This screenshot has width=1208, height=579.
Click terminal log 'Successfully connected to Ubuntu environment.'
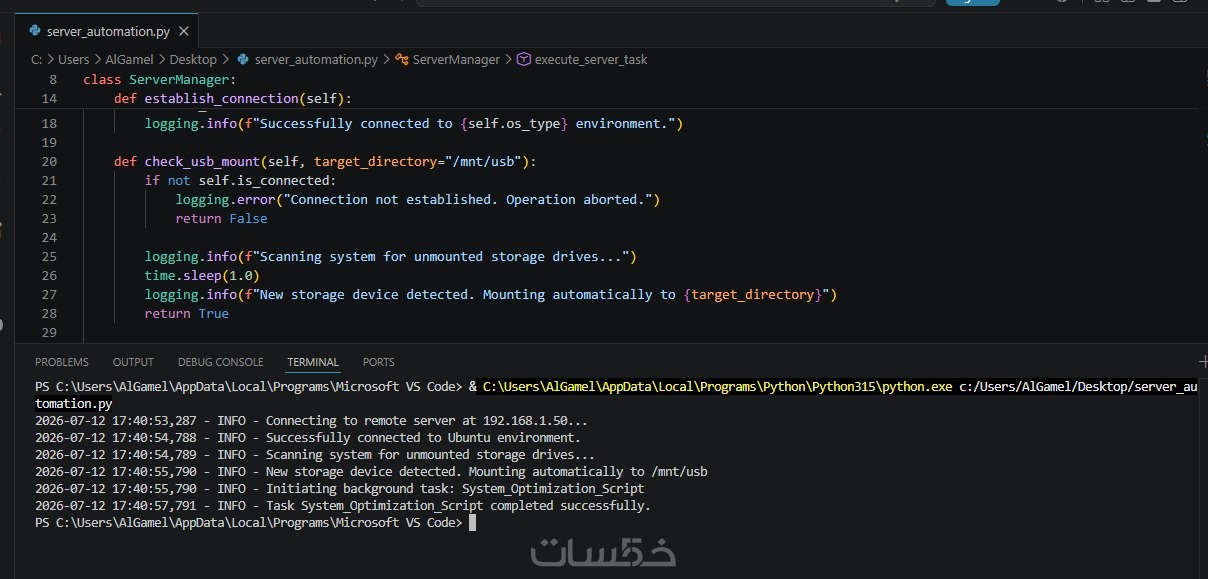(x=423, y=438)
